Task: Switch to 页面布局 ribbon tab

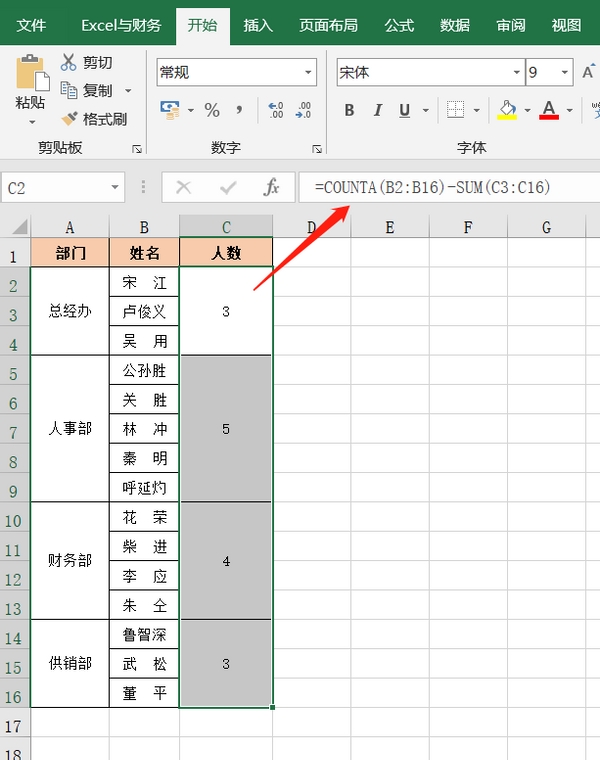Action: 329,25
